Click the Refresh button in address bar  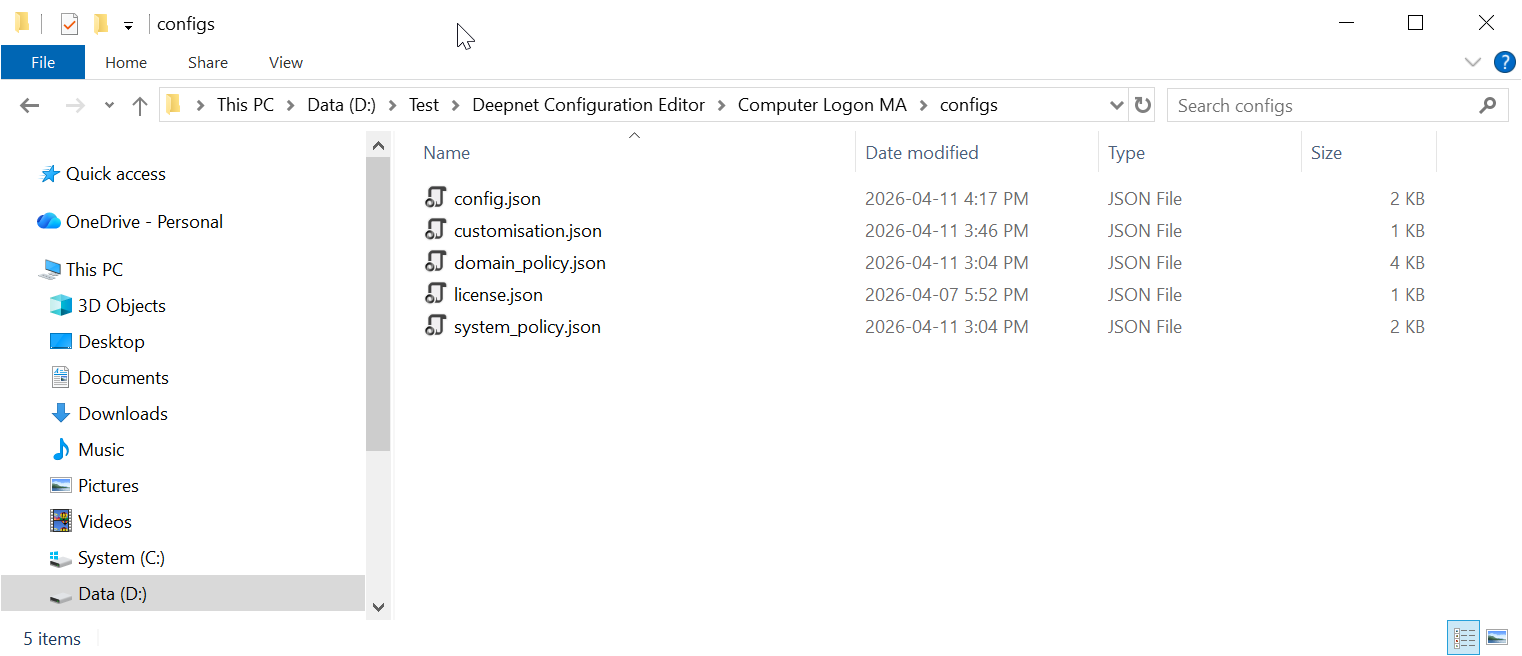pyautogui.click(x=1142, y=105)
